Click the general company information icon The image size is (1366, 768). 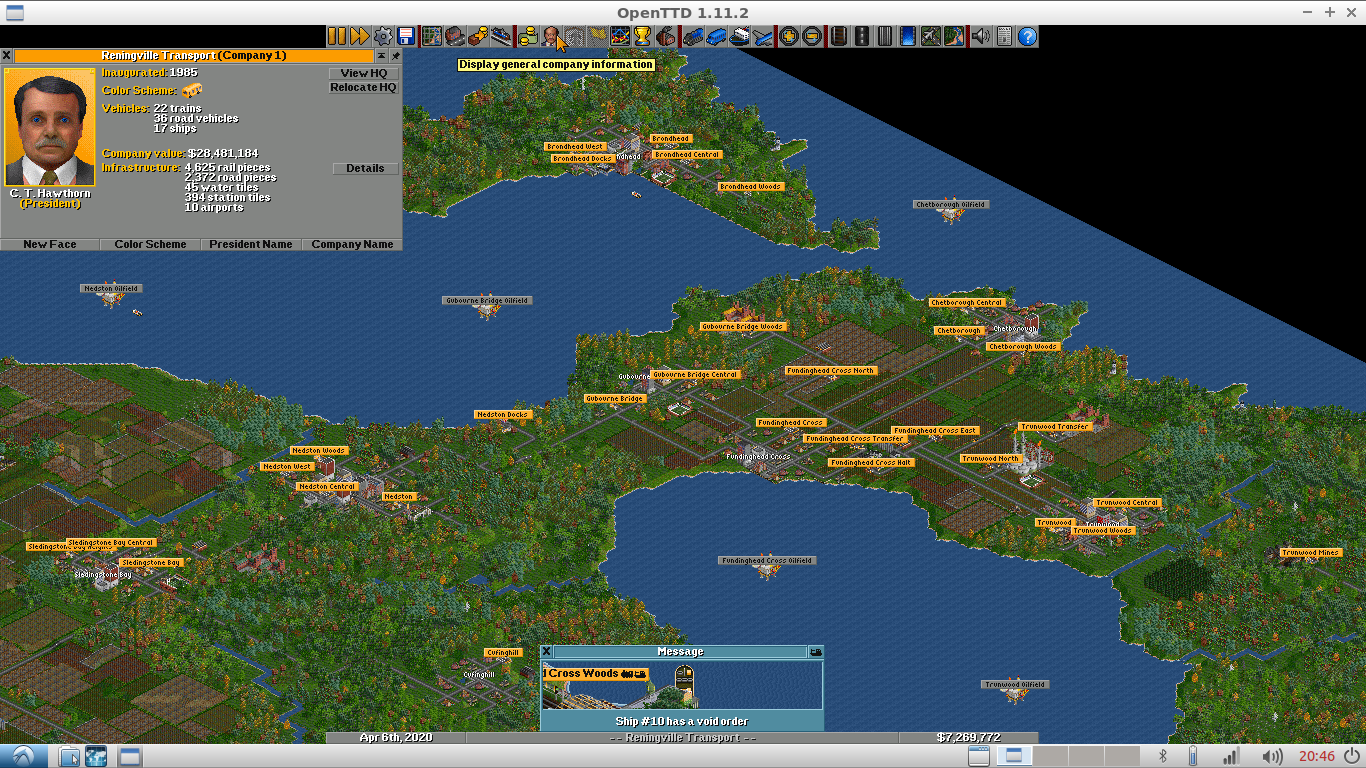click(x=551, y=36)
